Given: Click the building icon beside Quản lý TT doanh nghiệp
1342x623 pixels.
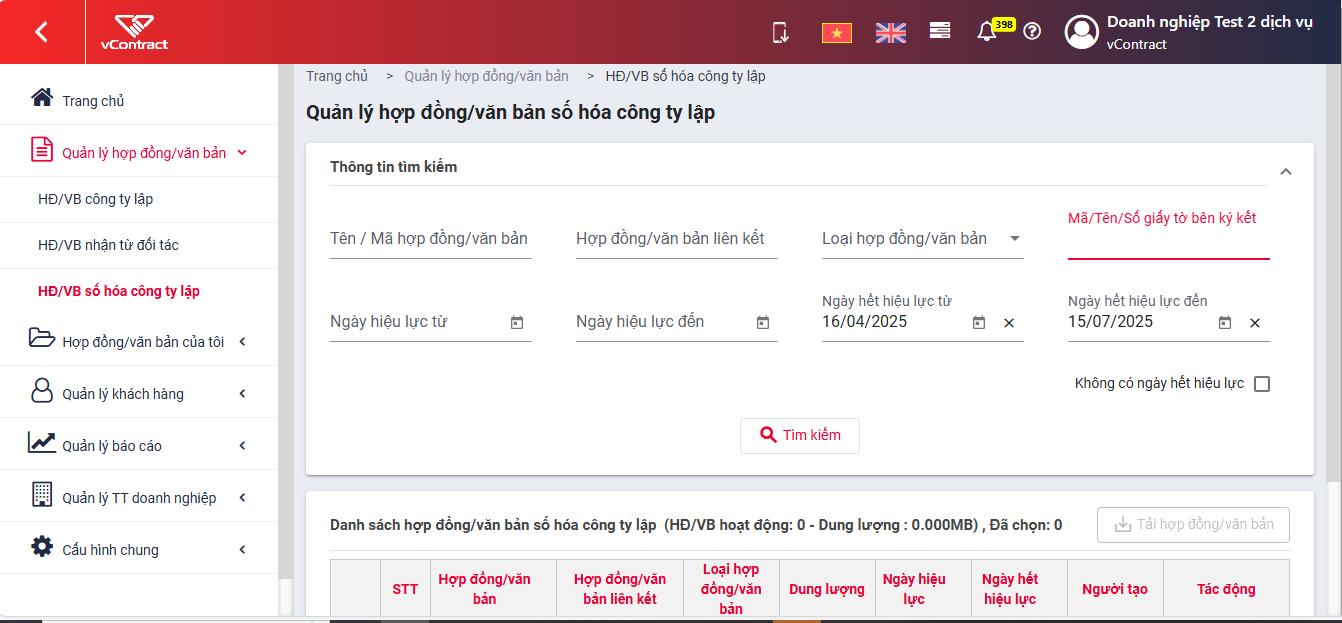Looking at the screenshot, I should pos(41,494).
